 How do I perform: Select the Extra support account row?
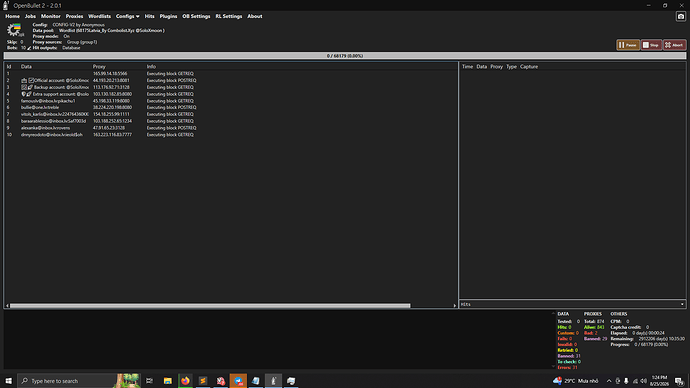tap(231, 94)
